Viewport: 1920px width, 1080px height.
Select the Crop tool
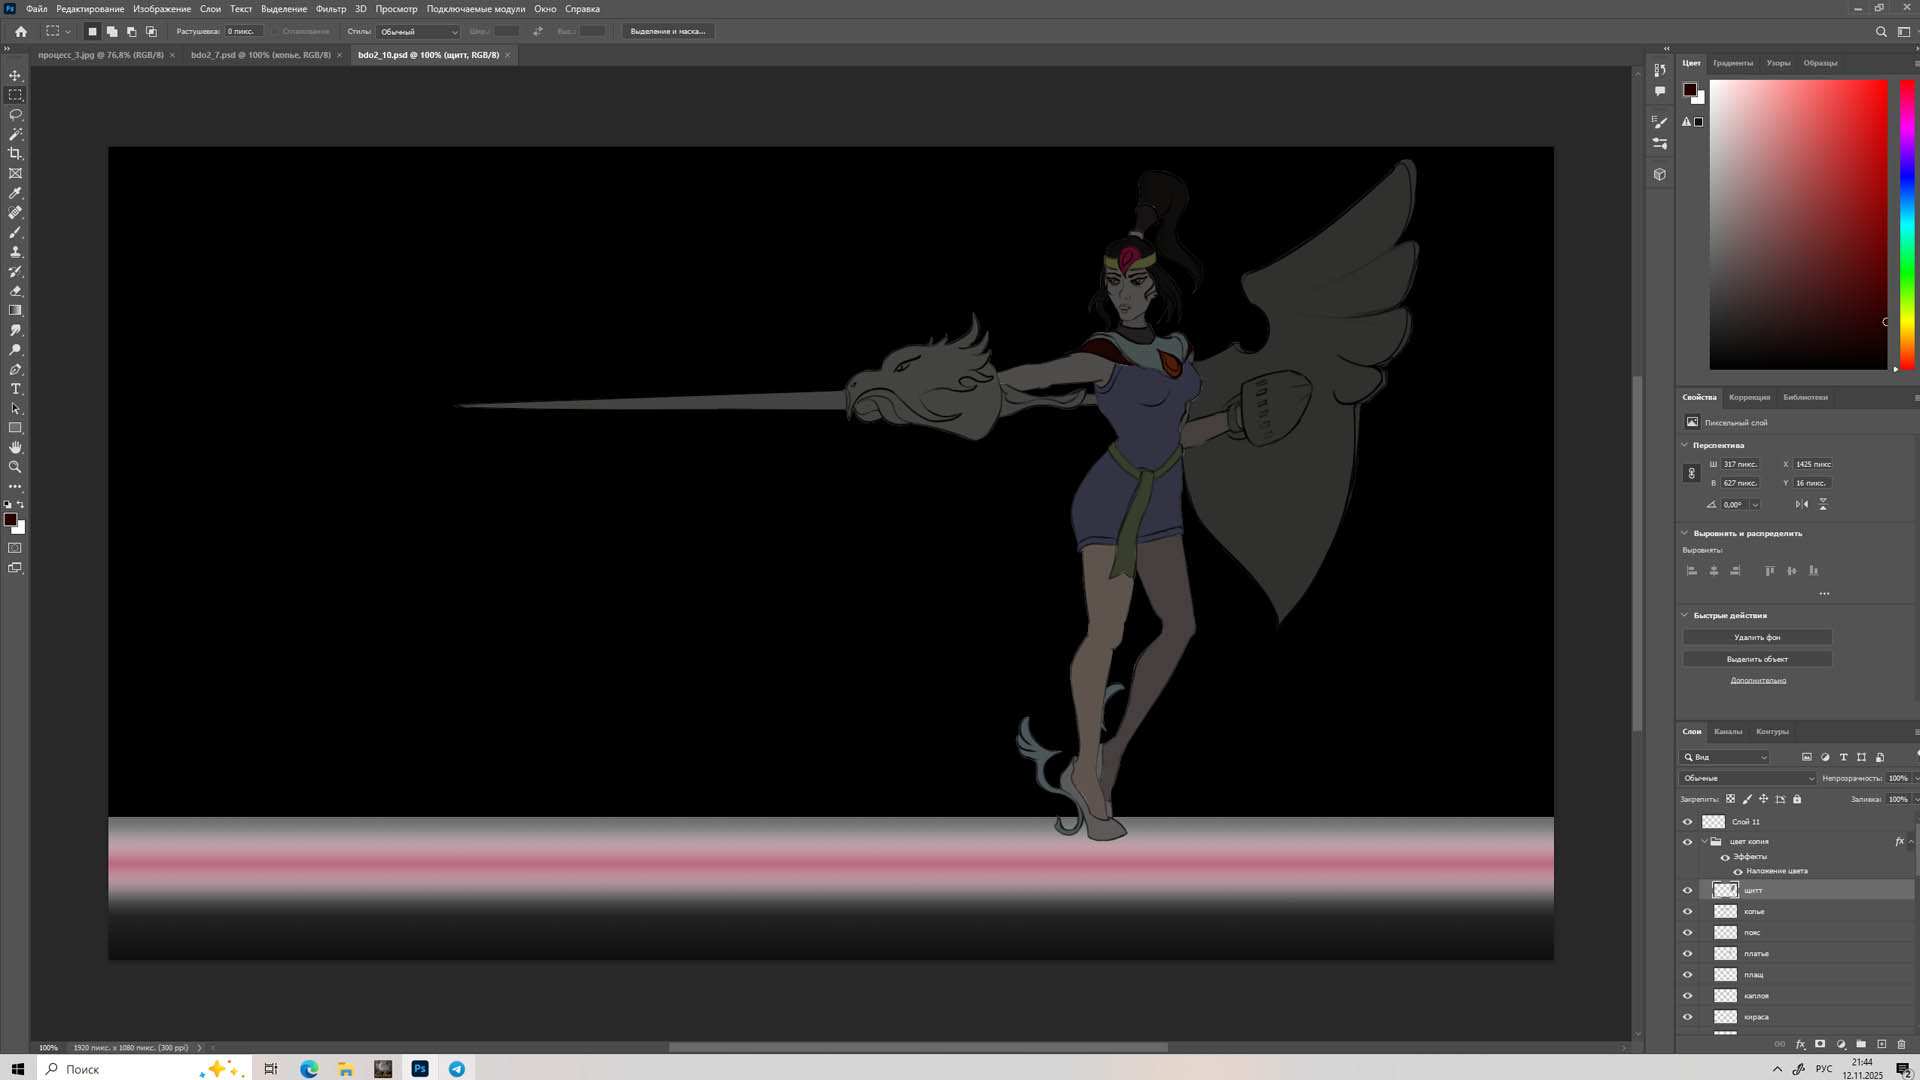click(15, 154)
